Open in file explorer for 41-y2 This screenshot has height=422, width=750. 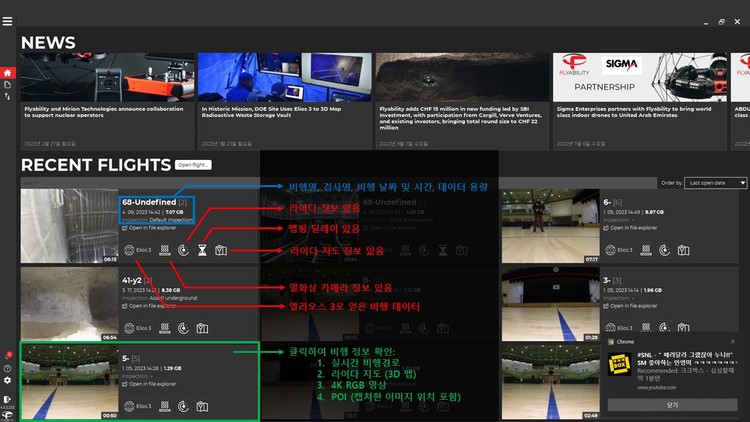(149, 306)
